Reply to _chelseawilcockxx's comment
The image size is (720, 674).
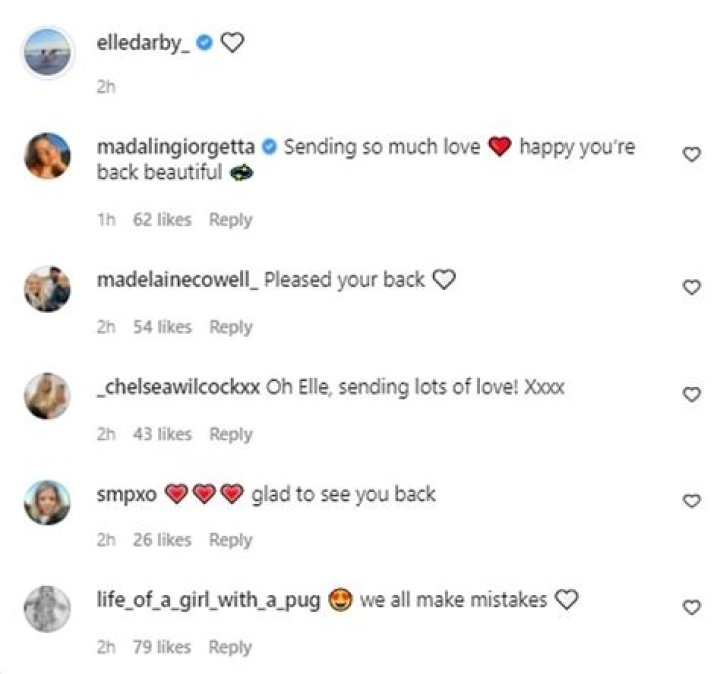(x=230, y=434)
